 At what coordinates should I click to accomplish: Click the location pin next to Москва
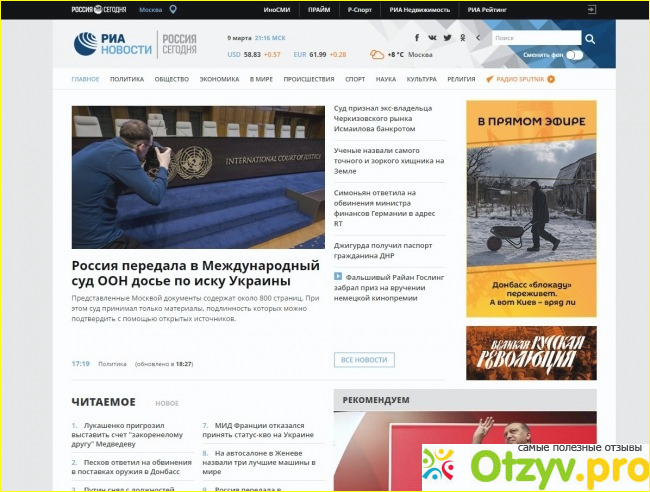[x=172, y=9]
